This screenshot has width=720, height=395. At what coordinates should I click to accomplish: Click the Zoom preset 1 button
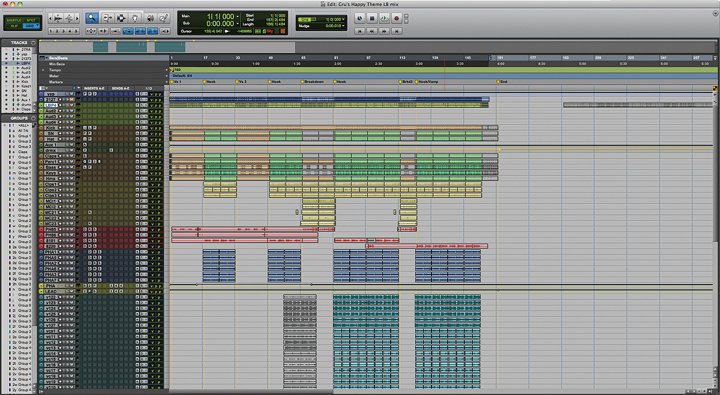coord(51,31)
